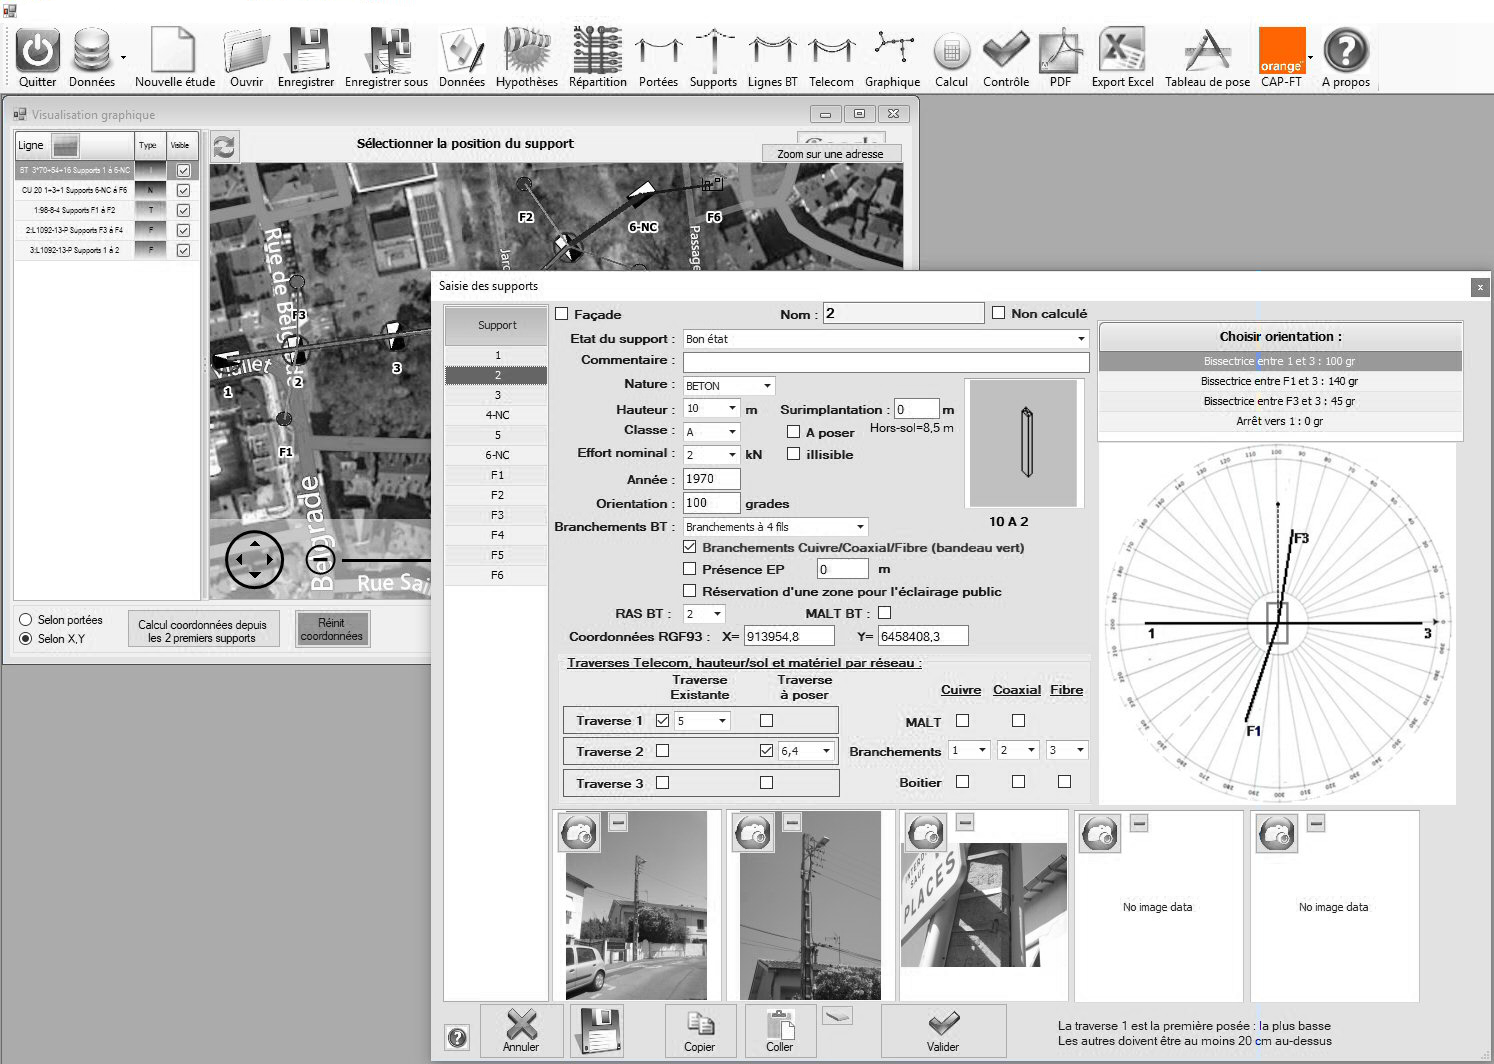The width and height of the screenshot is (1494, 1064).
Task: Expand the Etat du support dropdown
Action: pyautogui.click(x=1081, y=339)
